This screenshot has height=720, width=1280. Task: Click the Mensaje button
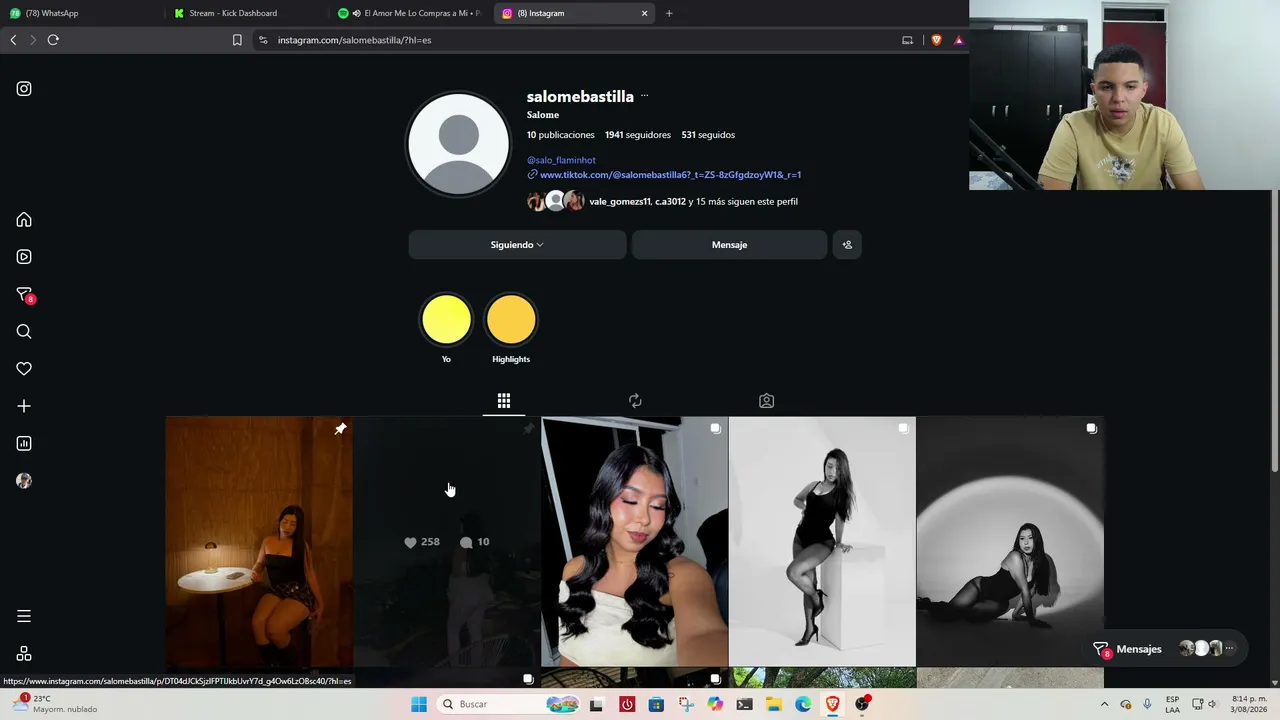[x=729, y=245]
